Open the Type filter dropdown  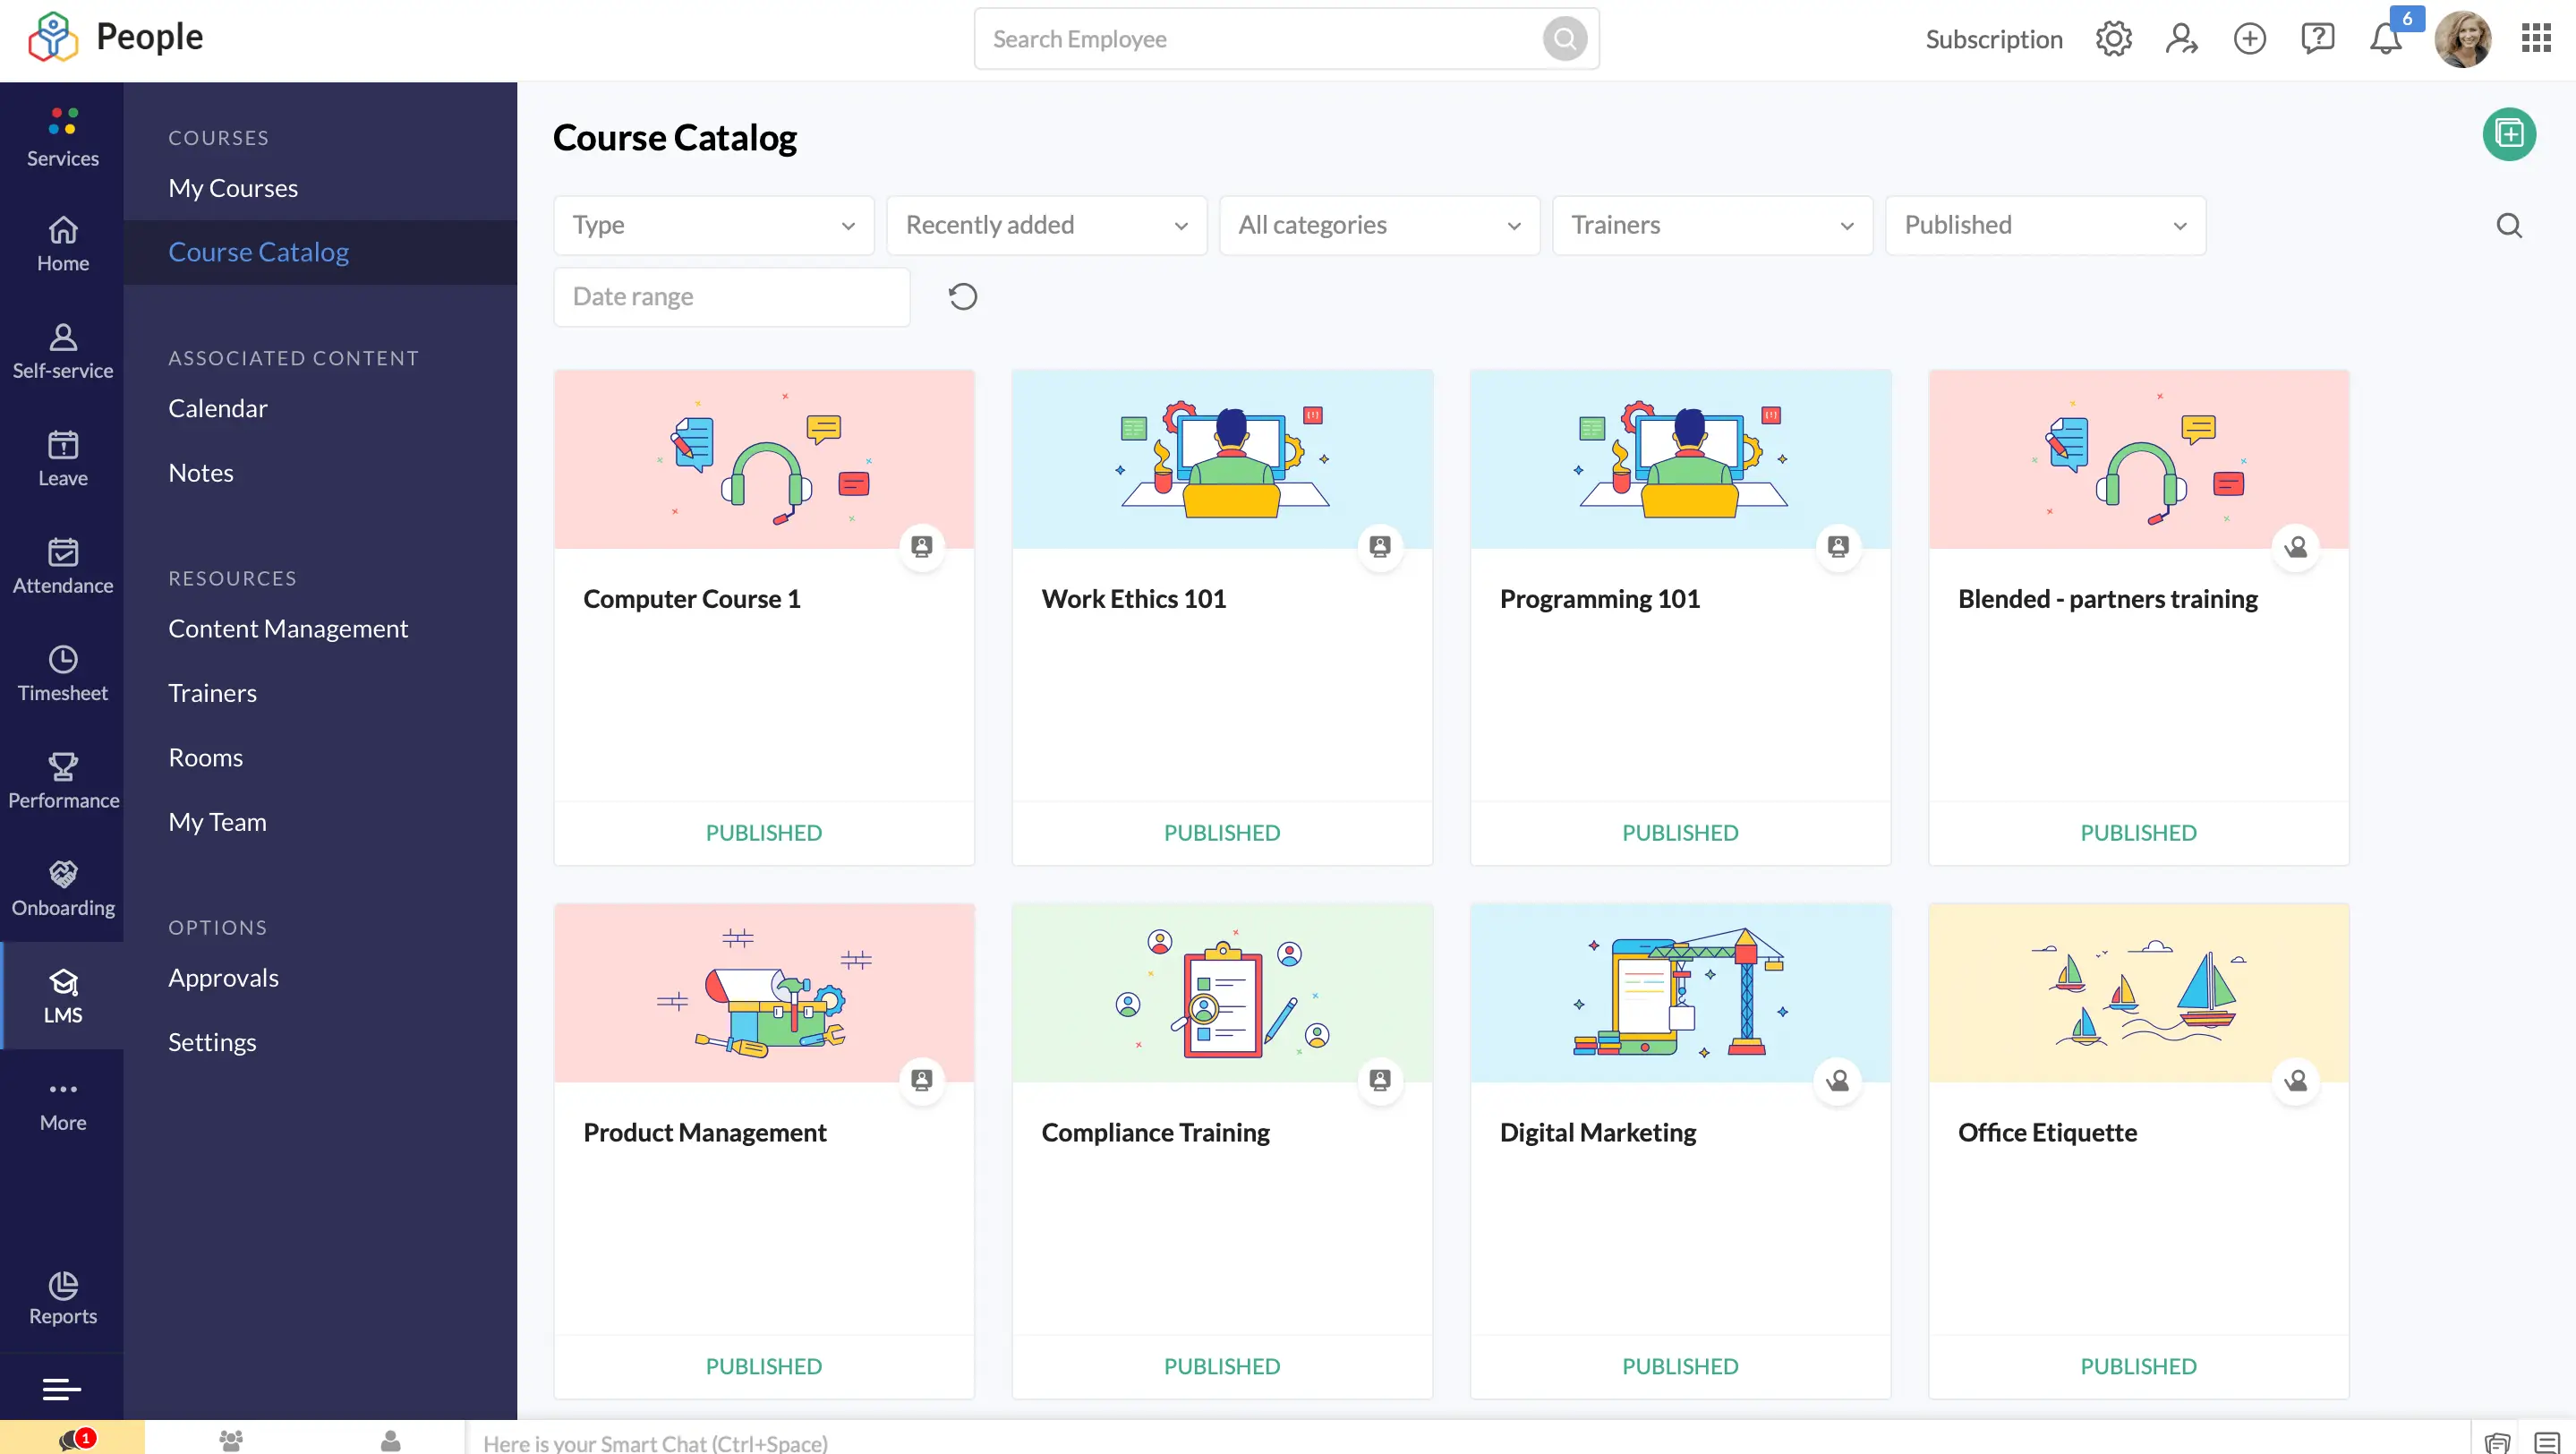[x=712, y=225]
